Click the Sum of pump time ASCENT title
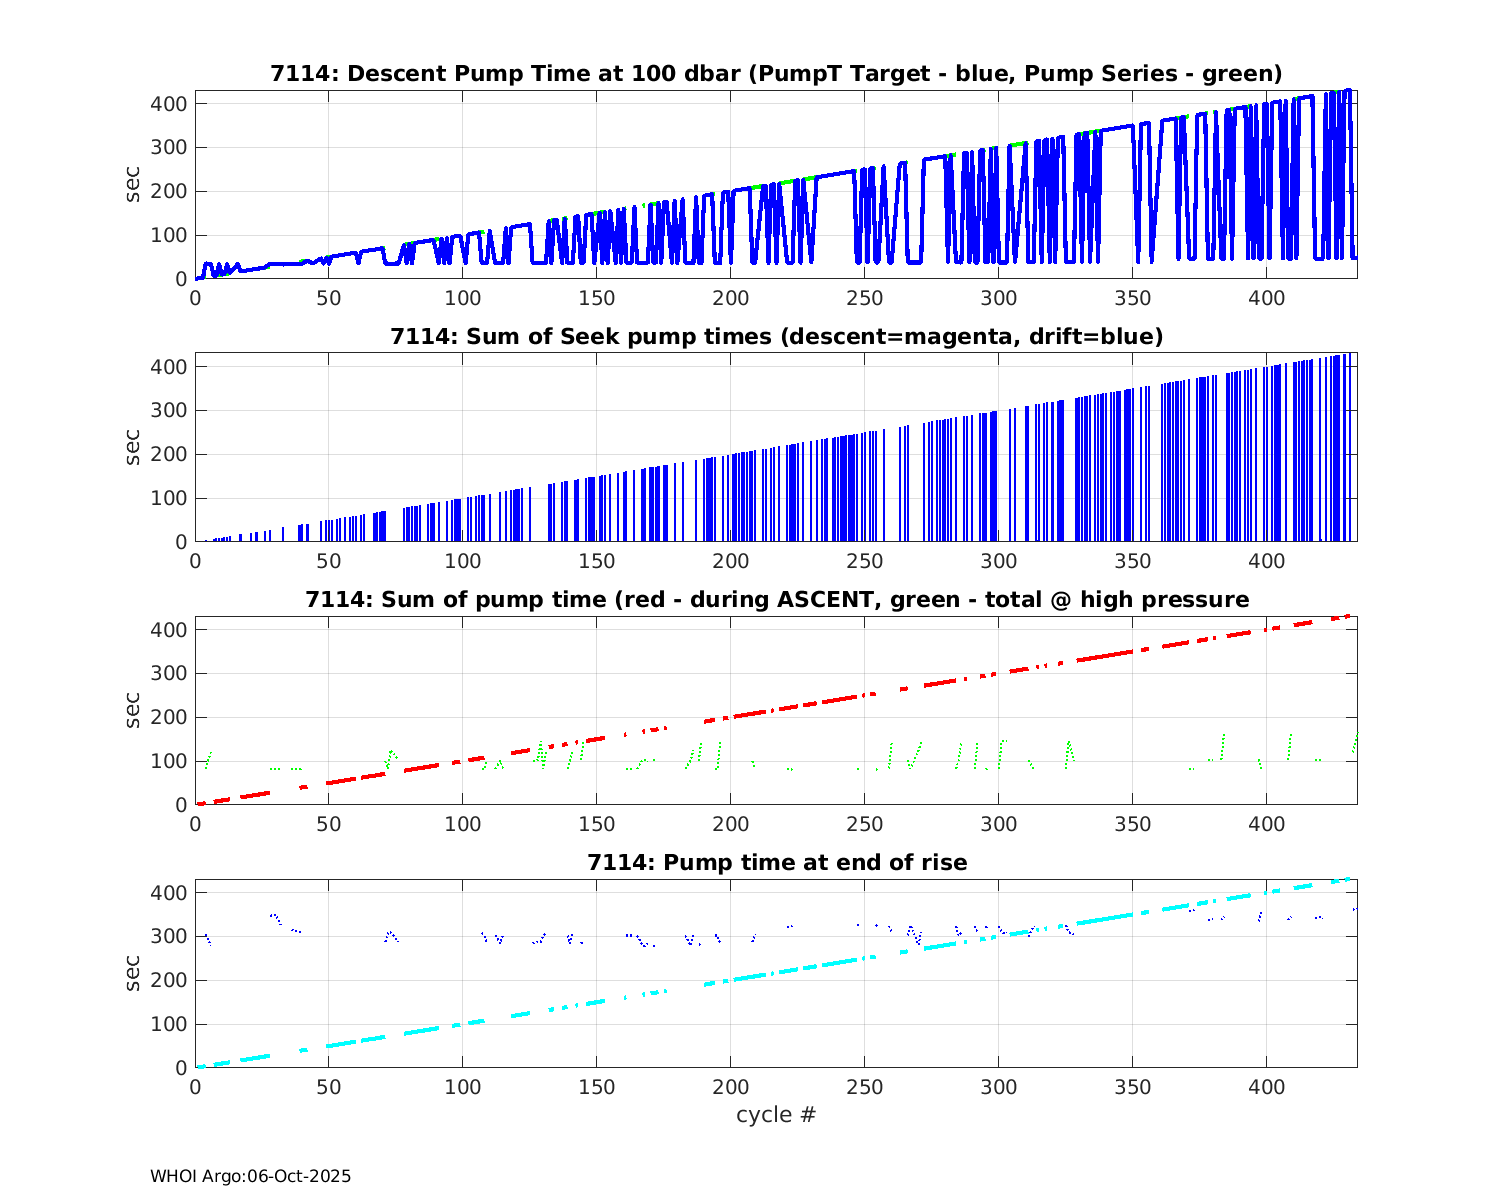Viewport: 1500px width, 1200px height. coord(776,600)
